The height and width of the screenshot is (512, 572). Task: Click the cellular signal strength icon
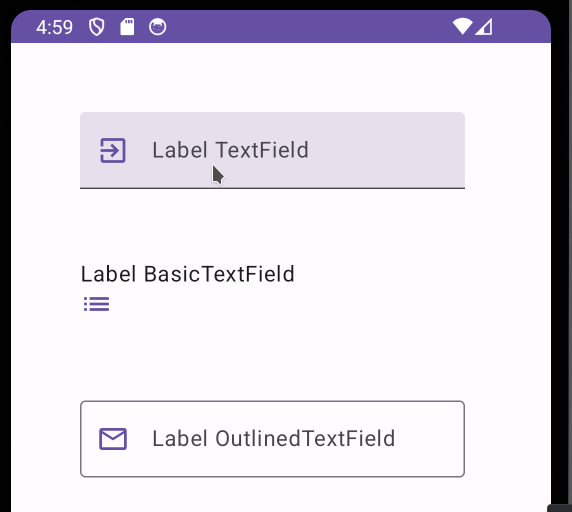pyautogui.click(x=484, y=27)
